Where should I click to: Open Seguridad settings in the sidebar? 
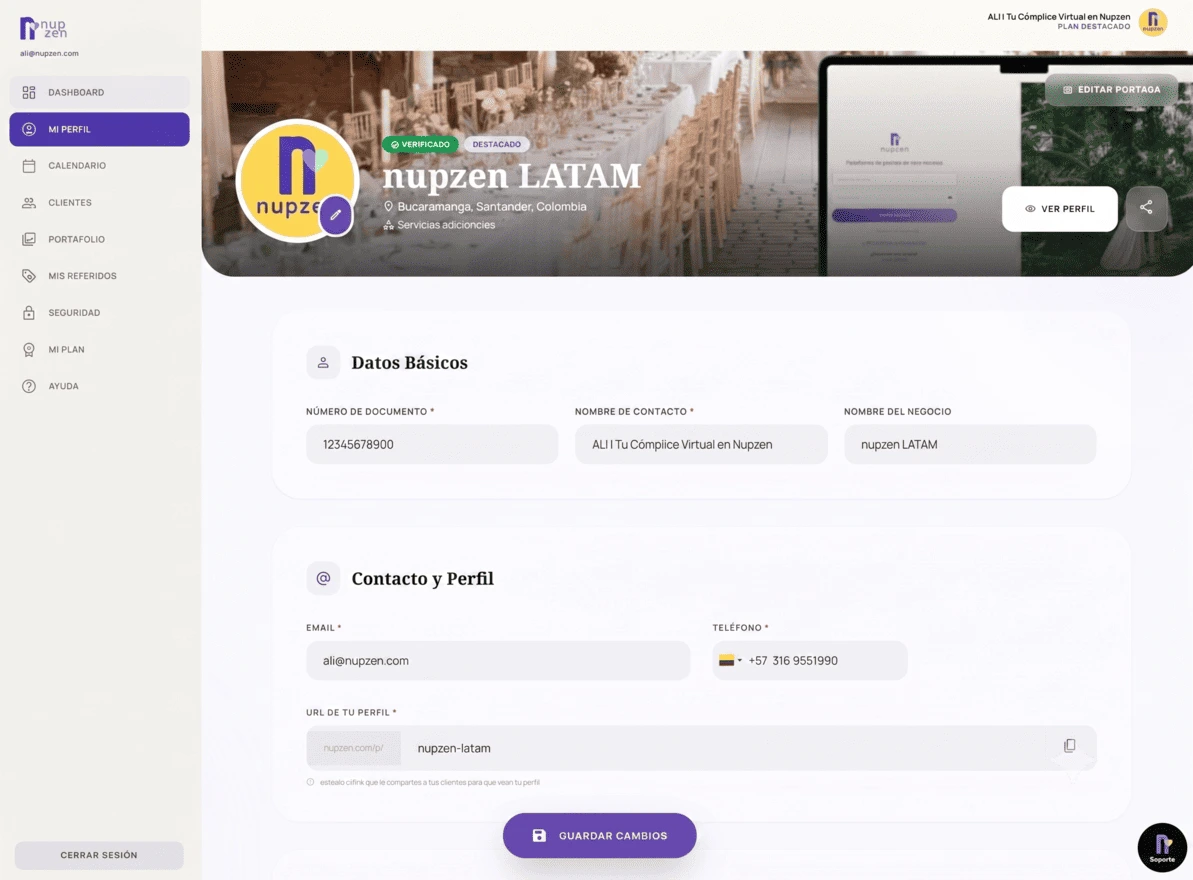click(x=99, y=313)
